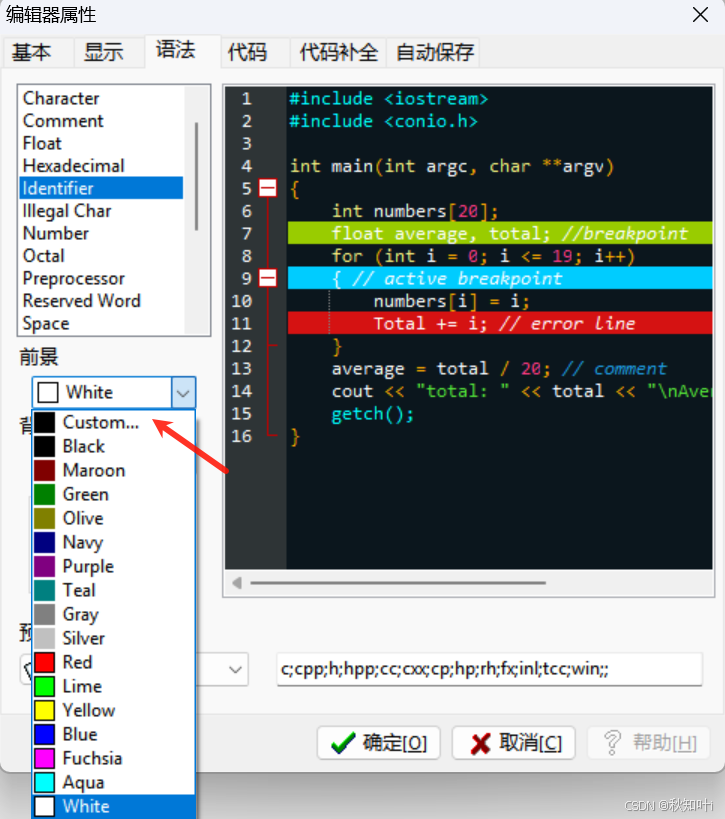Choose Float in the syntax list
This screenshot has width=725, height=819.
(101, 143)
